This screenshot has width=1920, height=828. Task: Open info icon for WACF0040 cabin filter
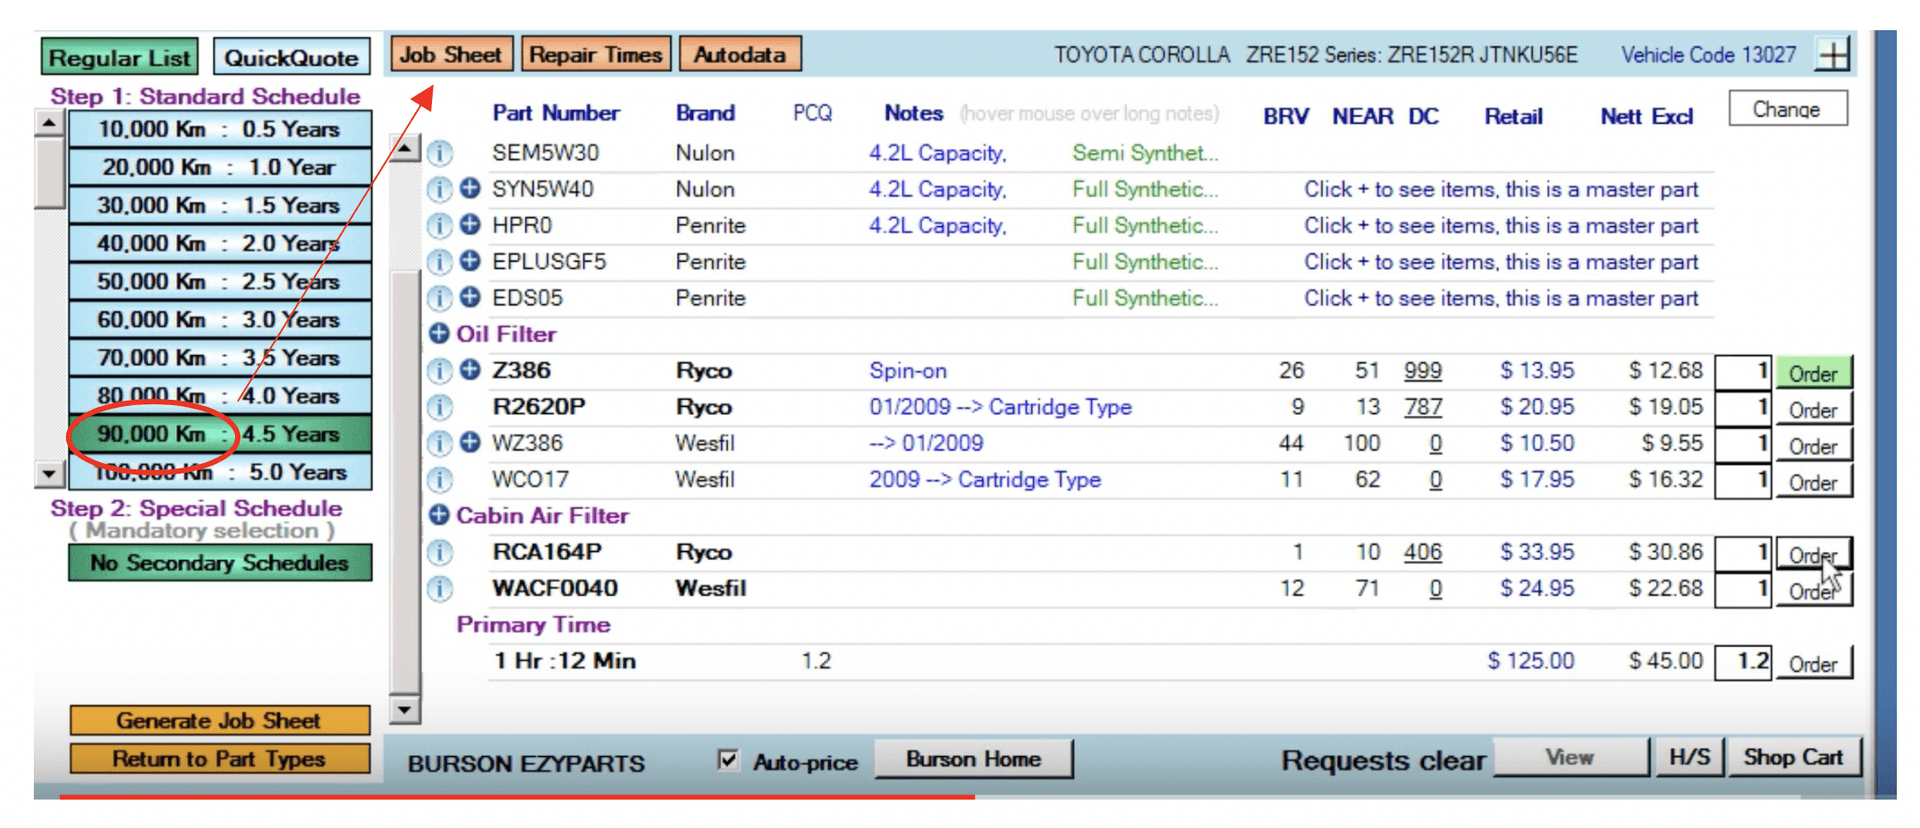click(x=440, y=588)
